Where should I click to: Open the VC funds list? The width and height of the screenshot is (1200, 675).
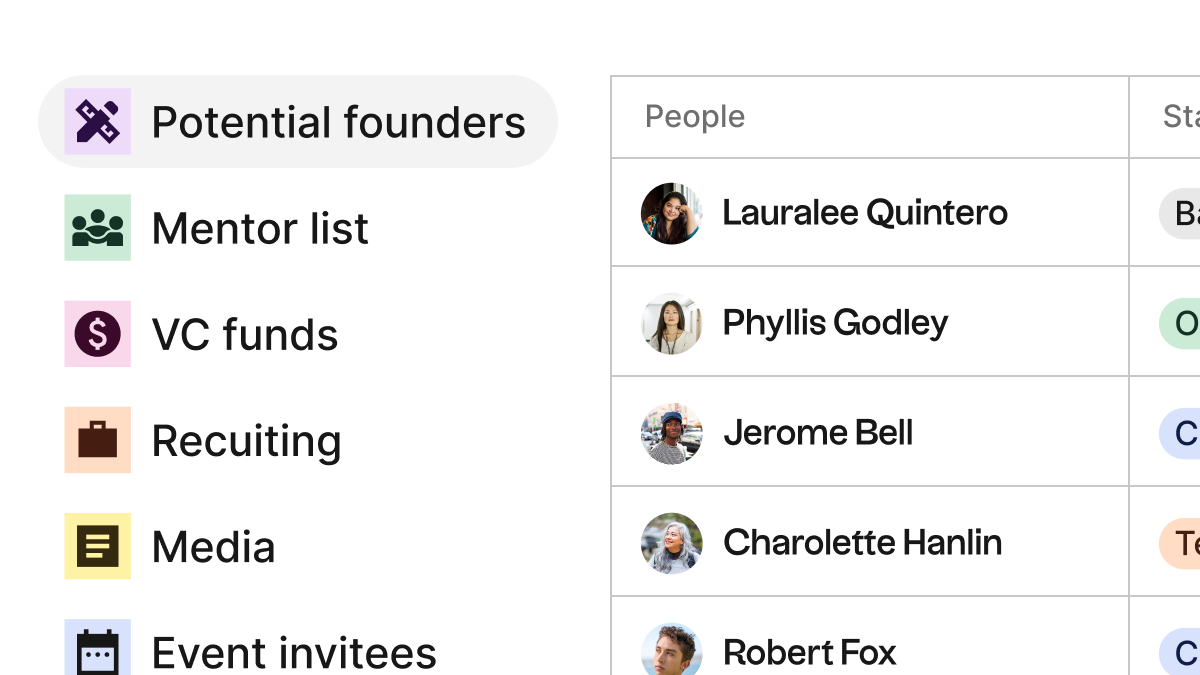245,334
